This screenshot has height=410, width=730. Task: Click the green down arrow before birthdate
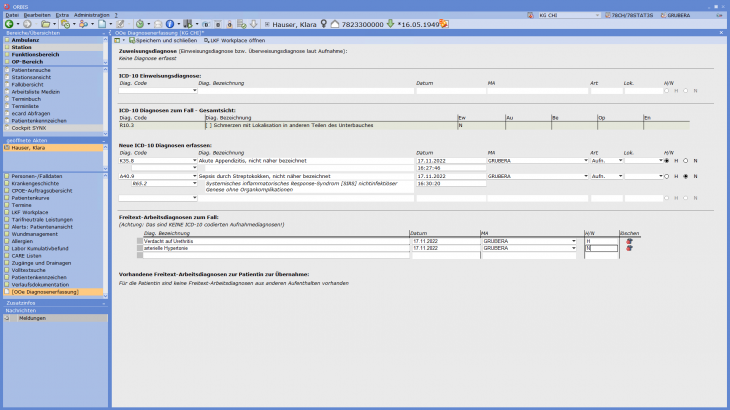coord(390,23)
